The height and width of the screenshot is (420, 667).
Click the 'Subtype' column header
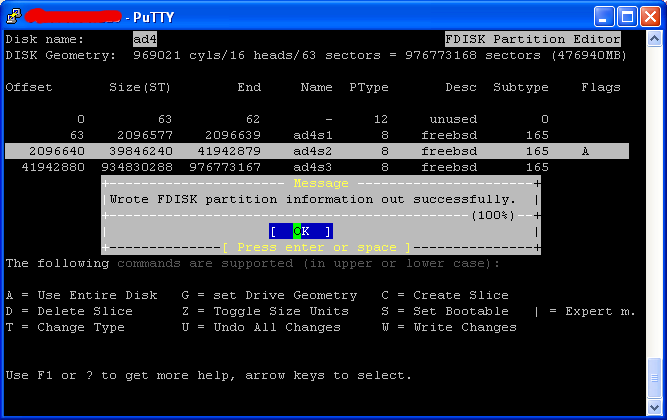tap(521, 88)
